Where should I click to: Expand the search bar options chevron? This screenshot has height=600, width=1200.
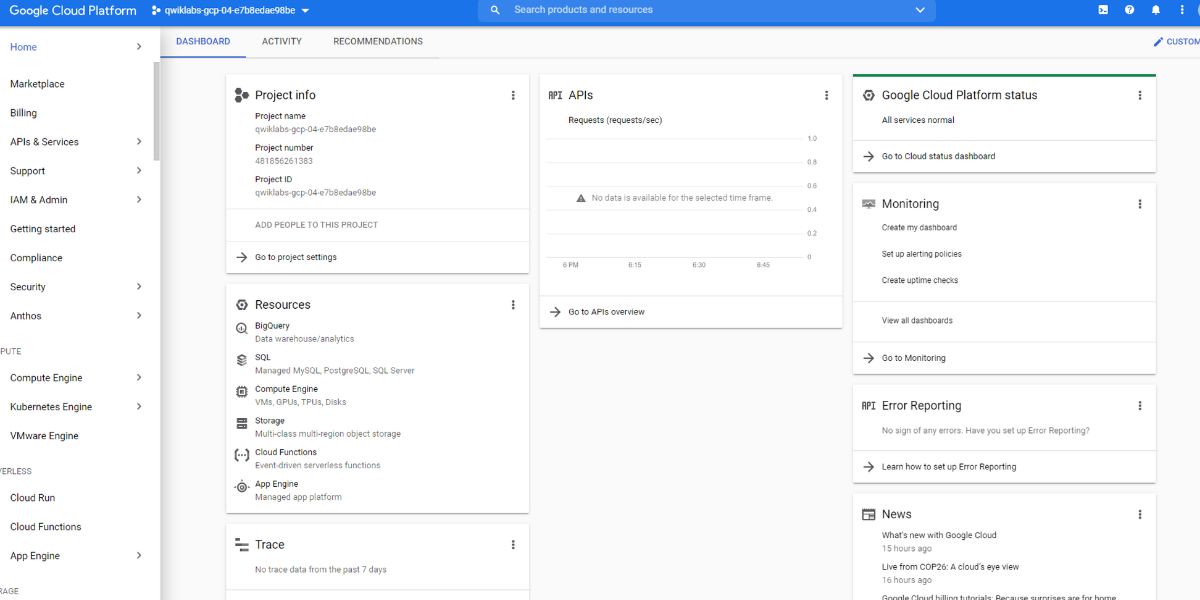point(919,11)
